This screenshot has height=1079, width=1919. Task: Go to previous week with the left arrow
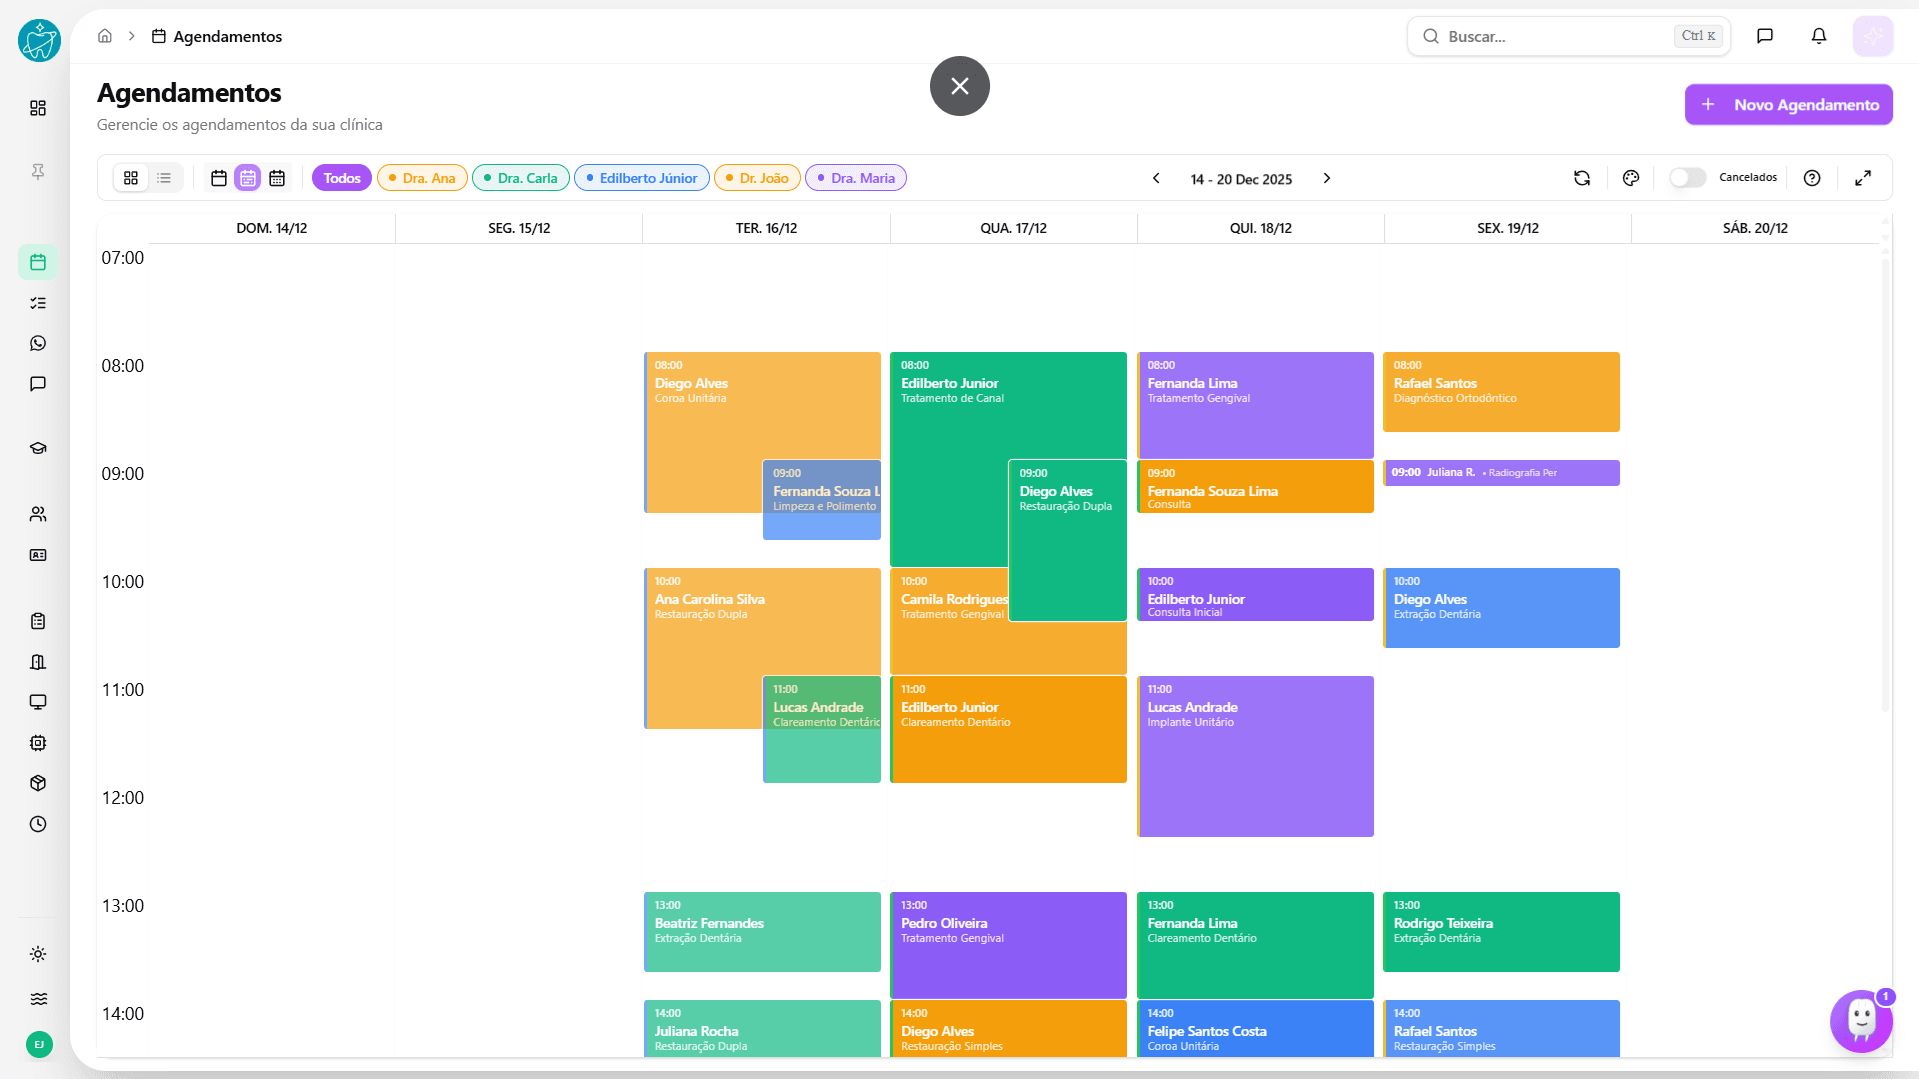click(x=1156, y=178)
